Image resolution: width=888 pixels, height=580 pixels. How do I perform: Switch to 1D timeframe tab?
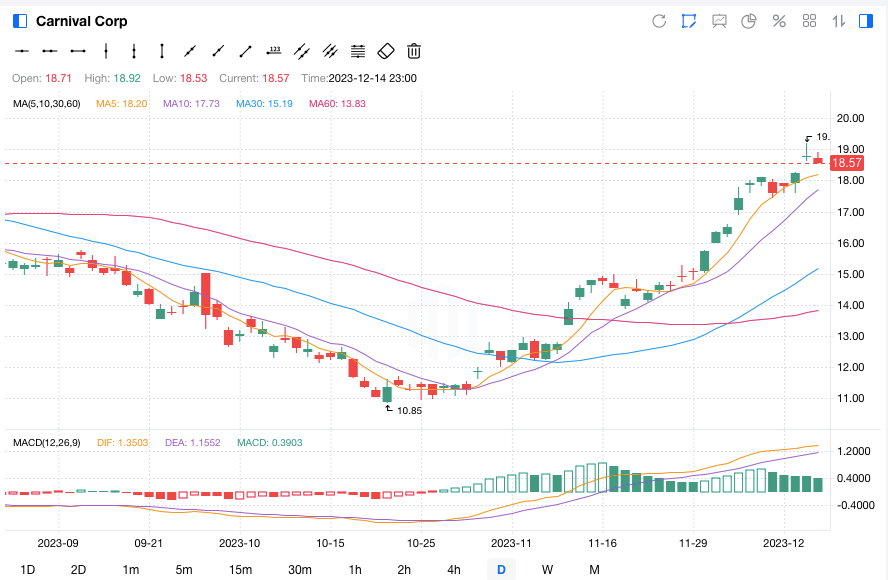coord(28,569)
